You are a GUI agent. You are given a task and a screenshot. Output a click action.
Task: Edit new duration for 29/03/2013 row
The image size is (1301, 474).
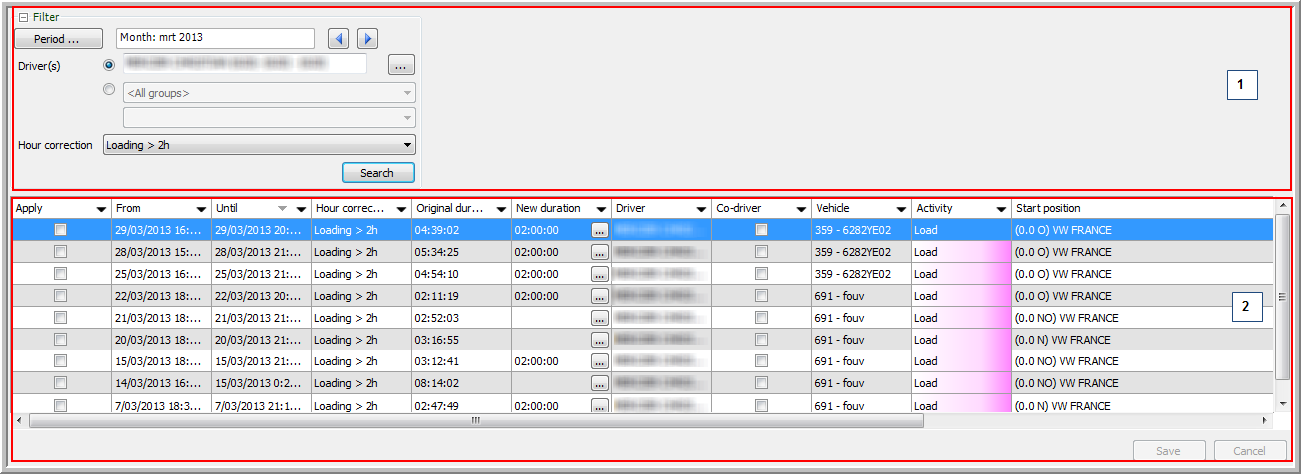[599, 230]
